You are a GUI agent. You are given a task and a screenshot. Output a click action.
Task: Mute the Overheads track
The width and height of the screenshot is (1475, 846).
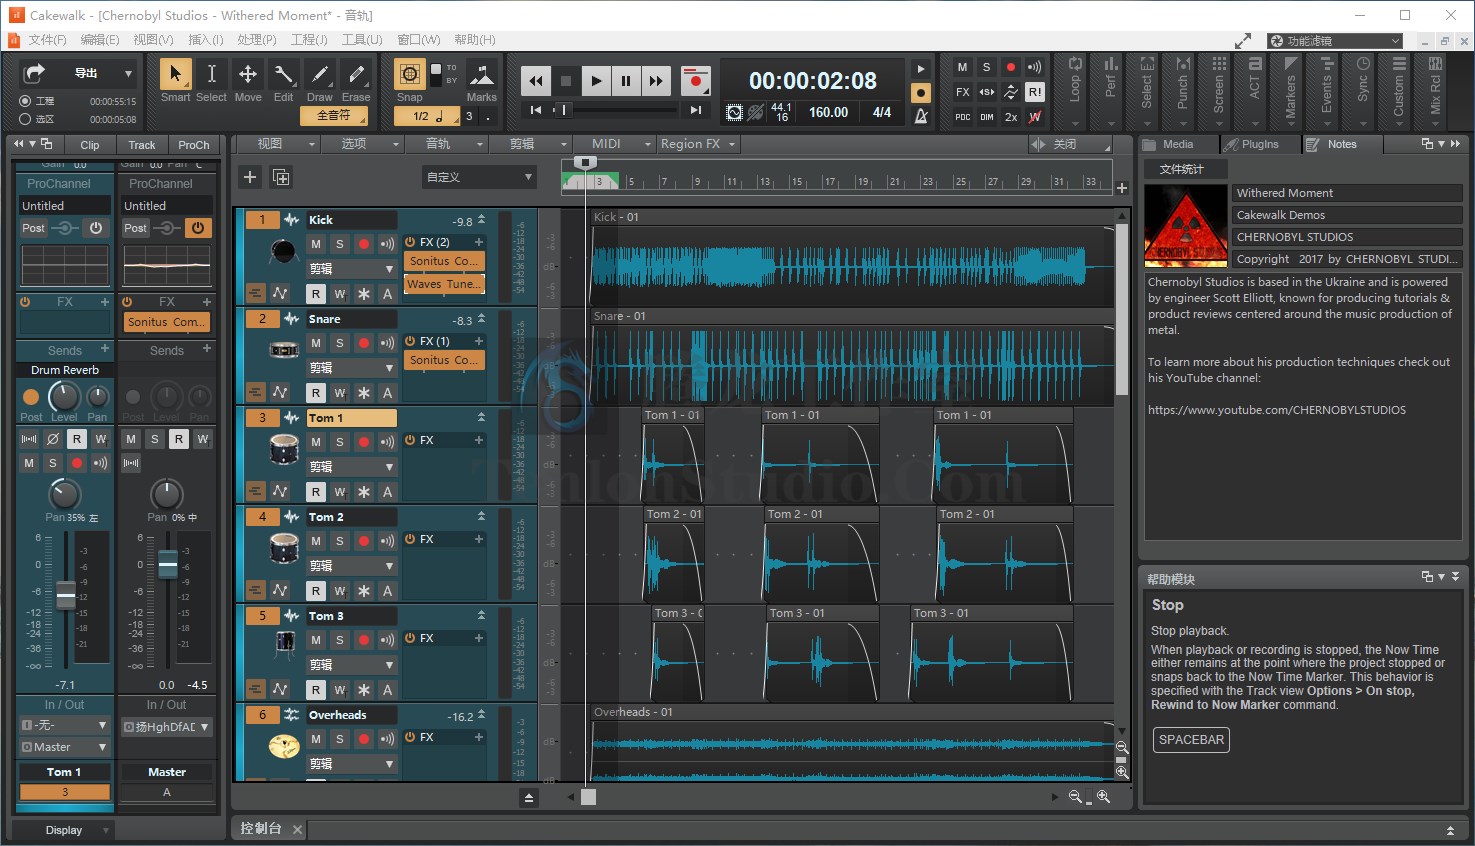point(316,739)
